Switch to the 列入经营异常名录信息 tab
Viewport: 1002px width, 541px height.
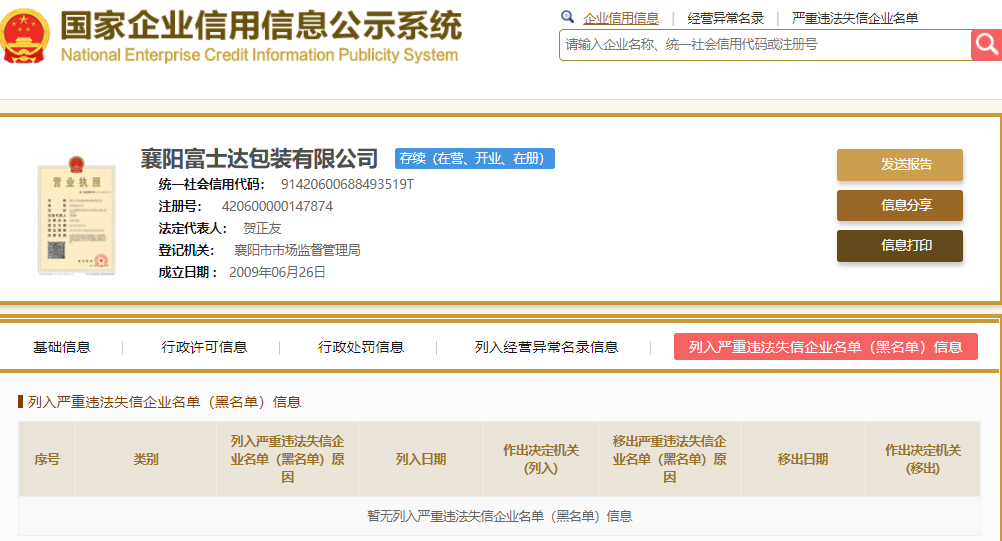click(x=546, y=347)
